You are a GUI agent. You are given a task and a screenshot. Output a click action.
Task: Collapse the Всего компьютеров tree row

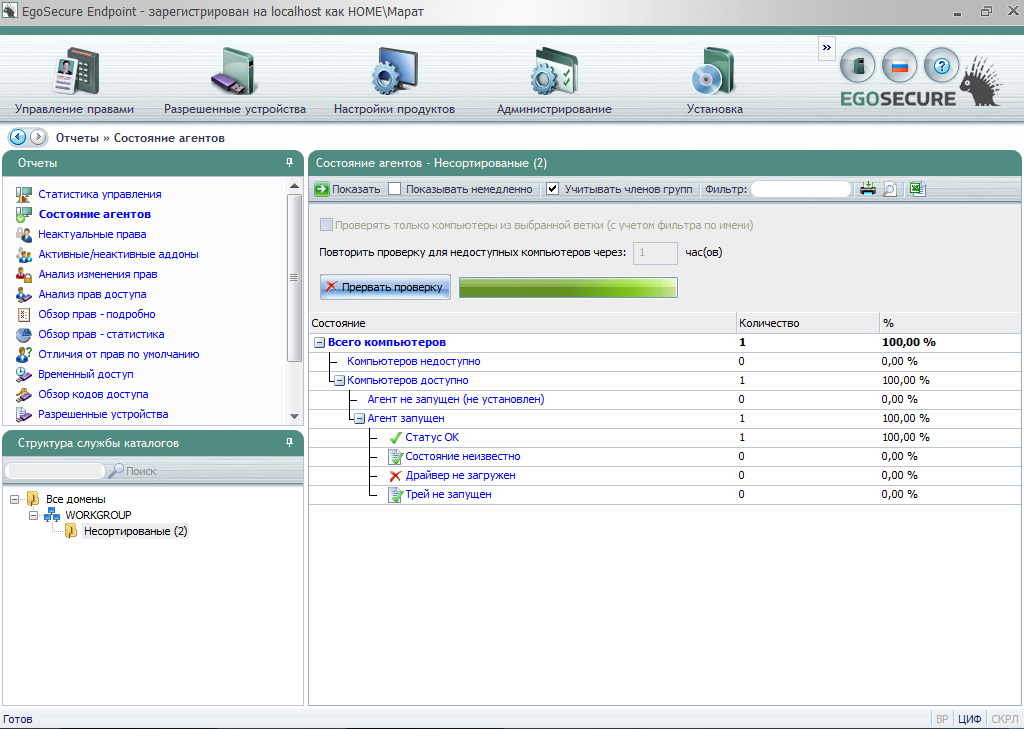coord(319,342)
